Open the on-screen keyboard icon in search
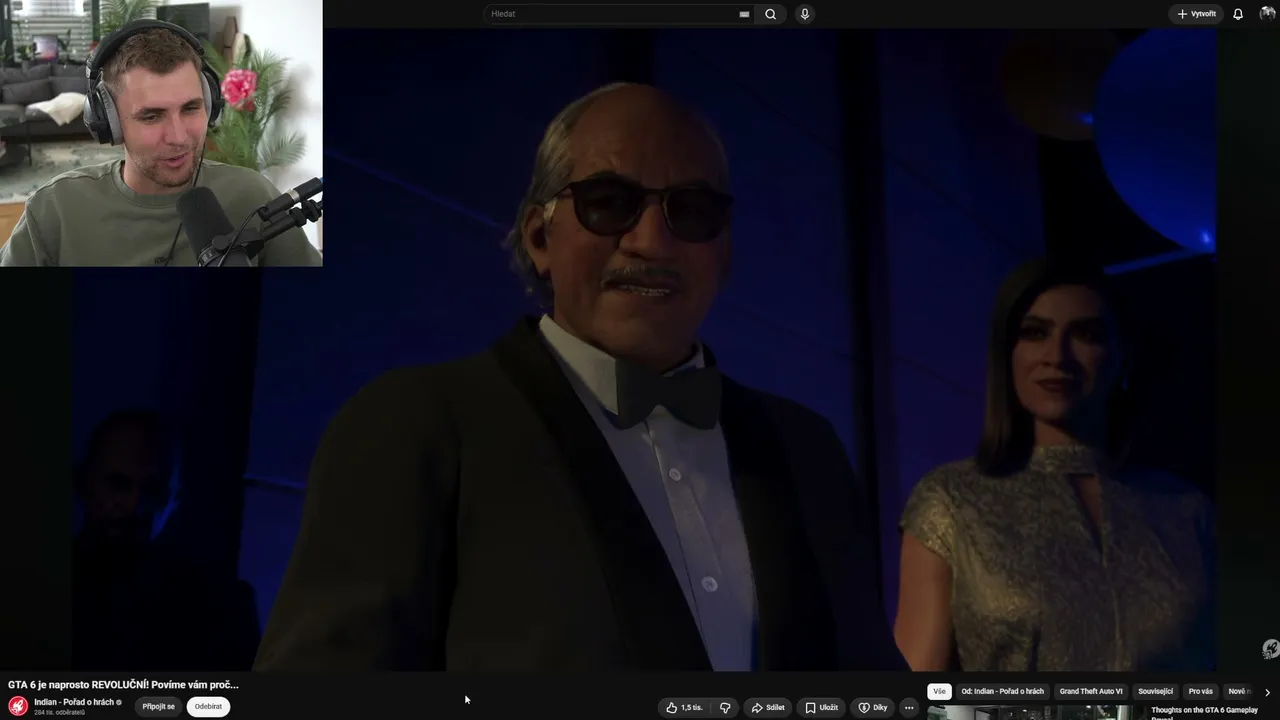 [x=744, y=14]
